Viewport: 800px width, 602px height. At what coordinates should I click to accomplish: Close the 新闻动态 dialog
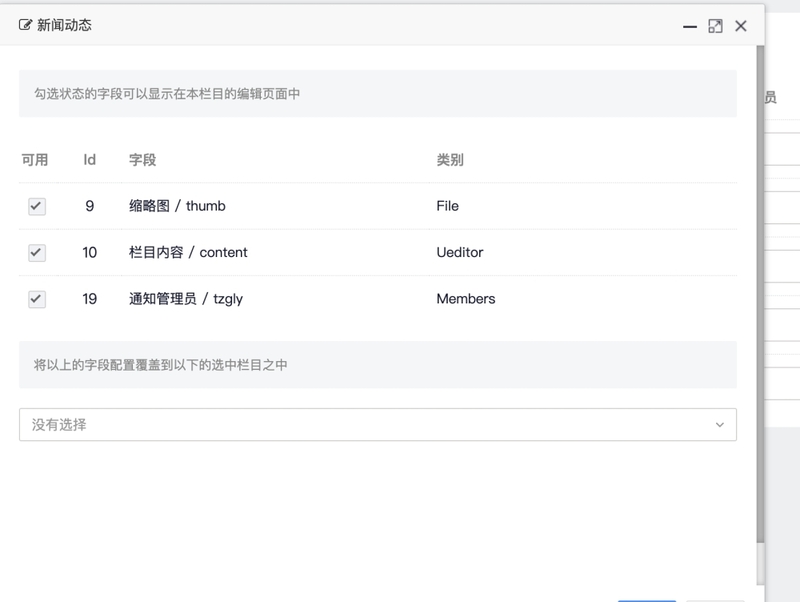click(x=741, y=26)
